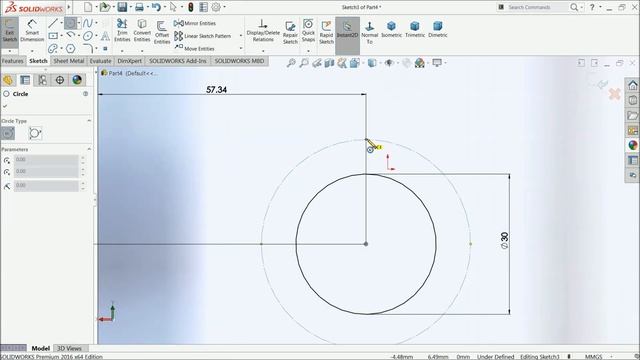Click Move Entities

coord(194,49)
